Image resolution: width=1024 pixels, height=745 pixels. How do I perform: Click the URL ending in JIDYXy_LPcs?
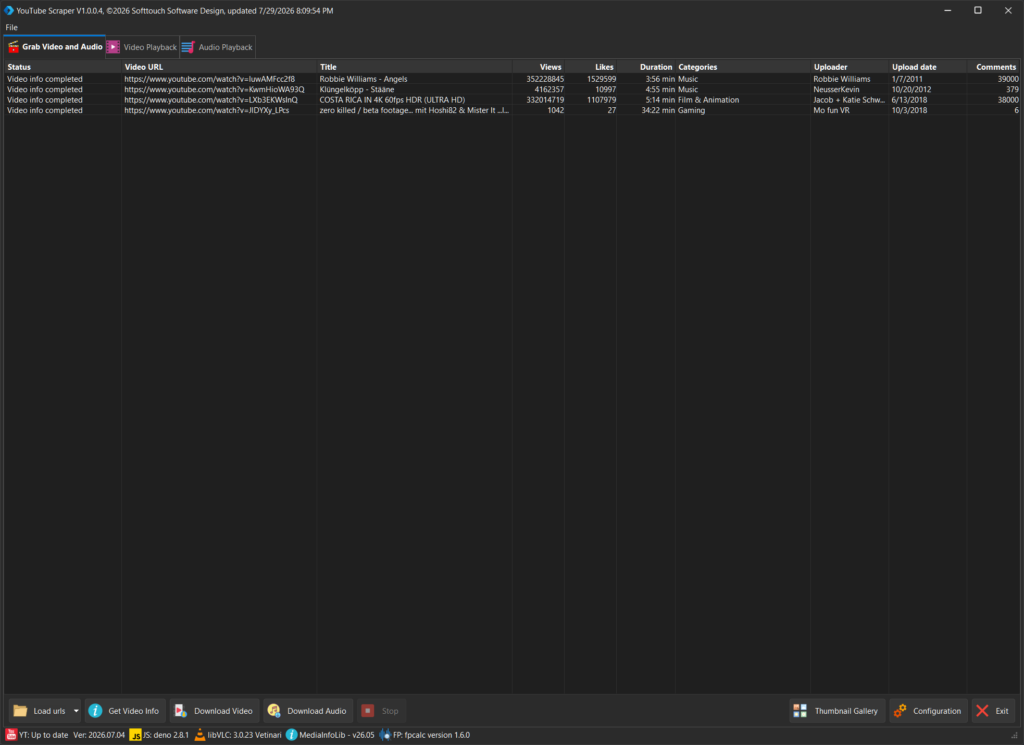pyautogui.click(x=206, y=110)
